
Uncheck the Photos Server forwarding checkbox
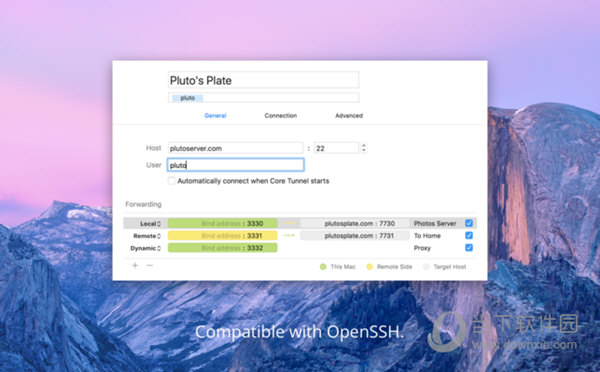coord(469,223)
